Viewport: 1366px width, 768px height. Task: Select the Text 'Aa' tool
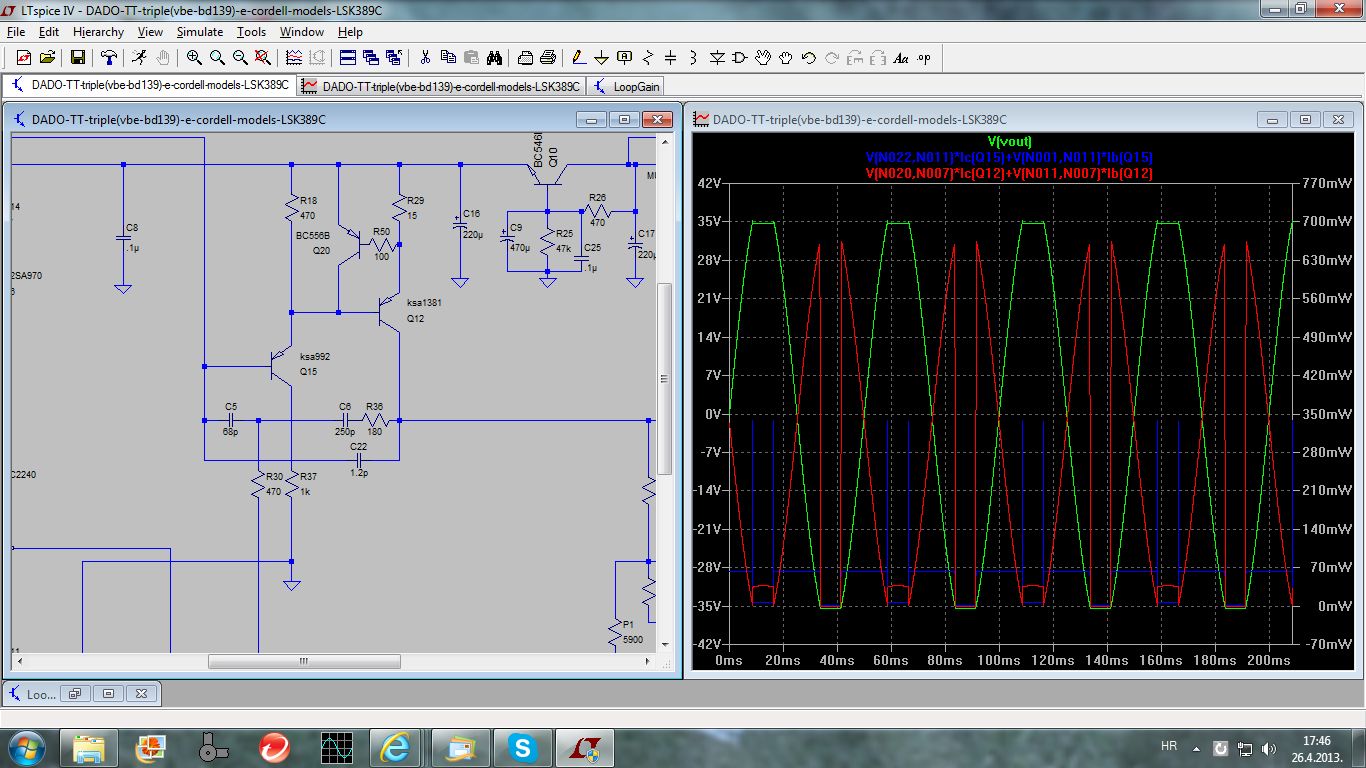click(x=901, y=57)
